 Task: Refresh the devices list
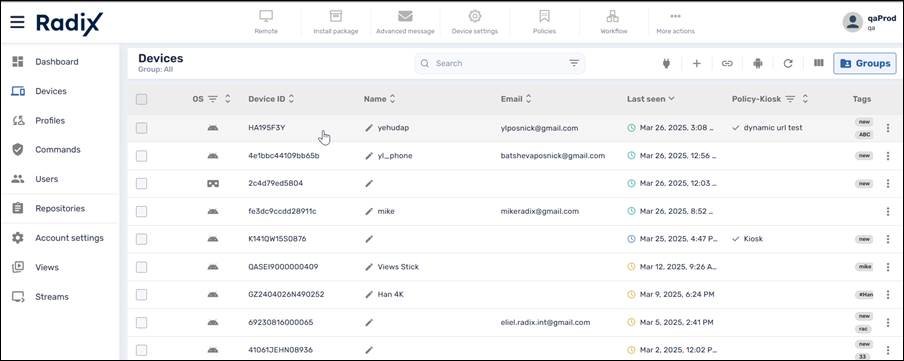coord(788,63)
